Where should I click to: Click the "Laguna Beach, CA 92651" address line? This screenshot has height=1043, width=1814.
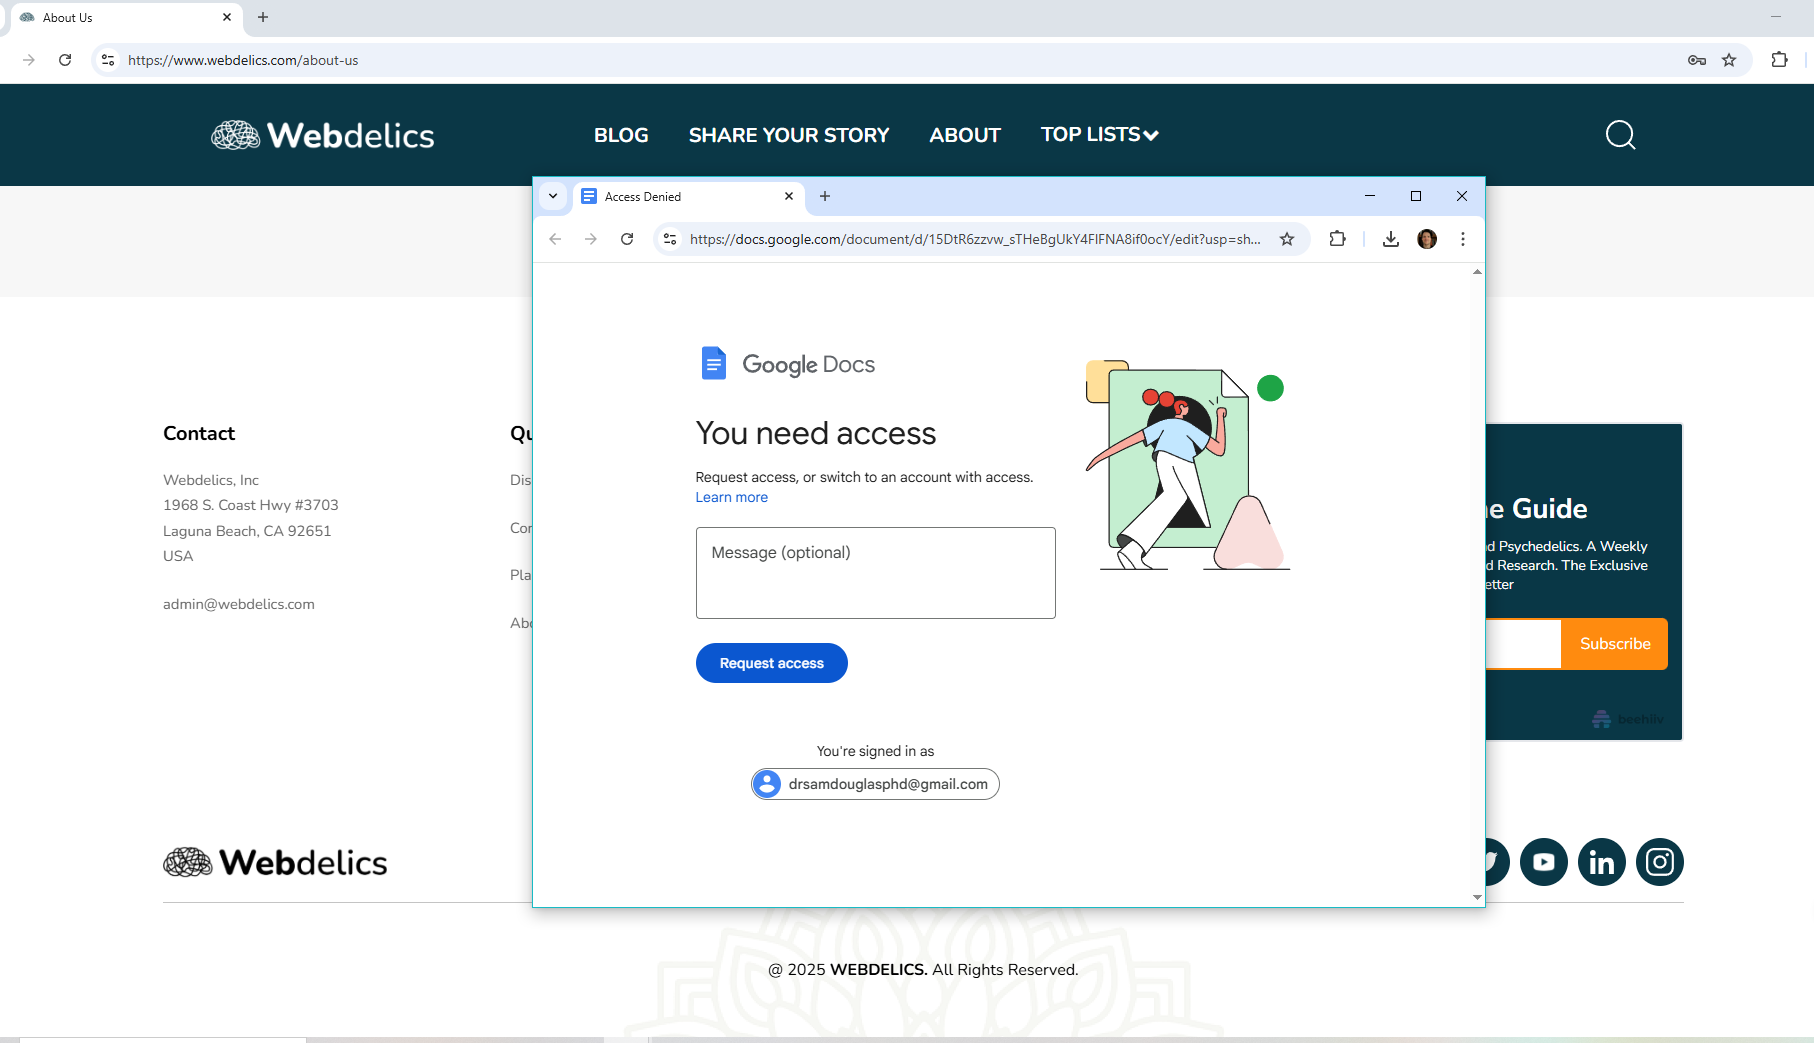247,531
